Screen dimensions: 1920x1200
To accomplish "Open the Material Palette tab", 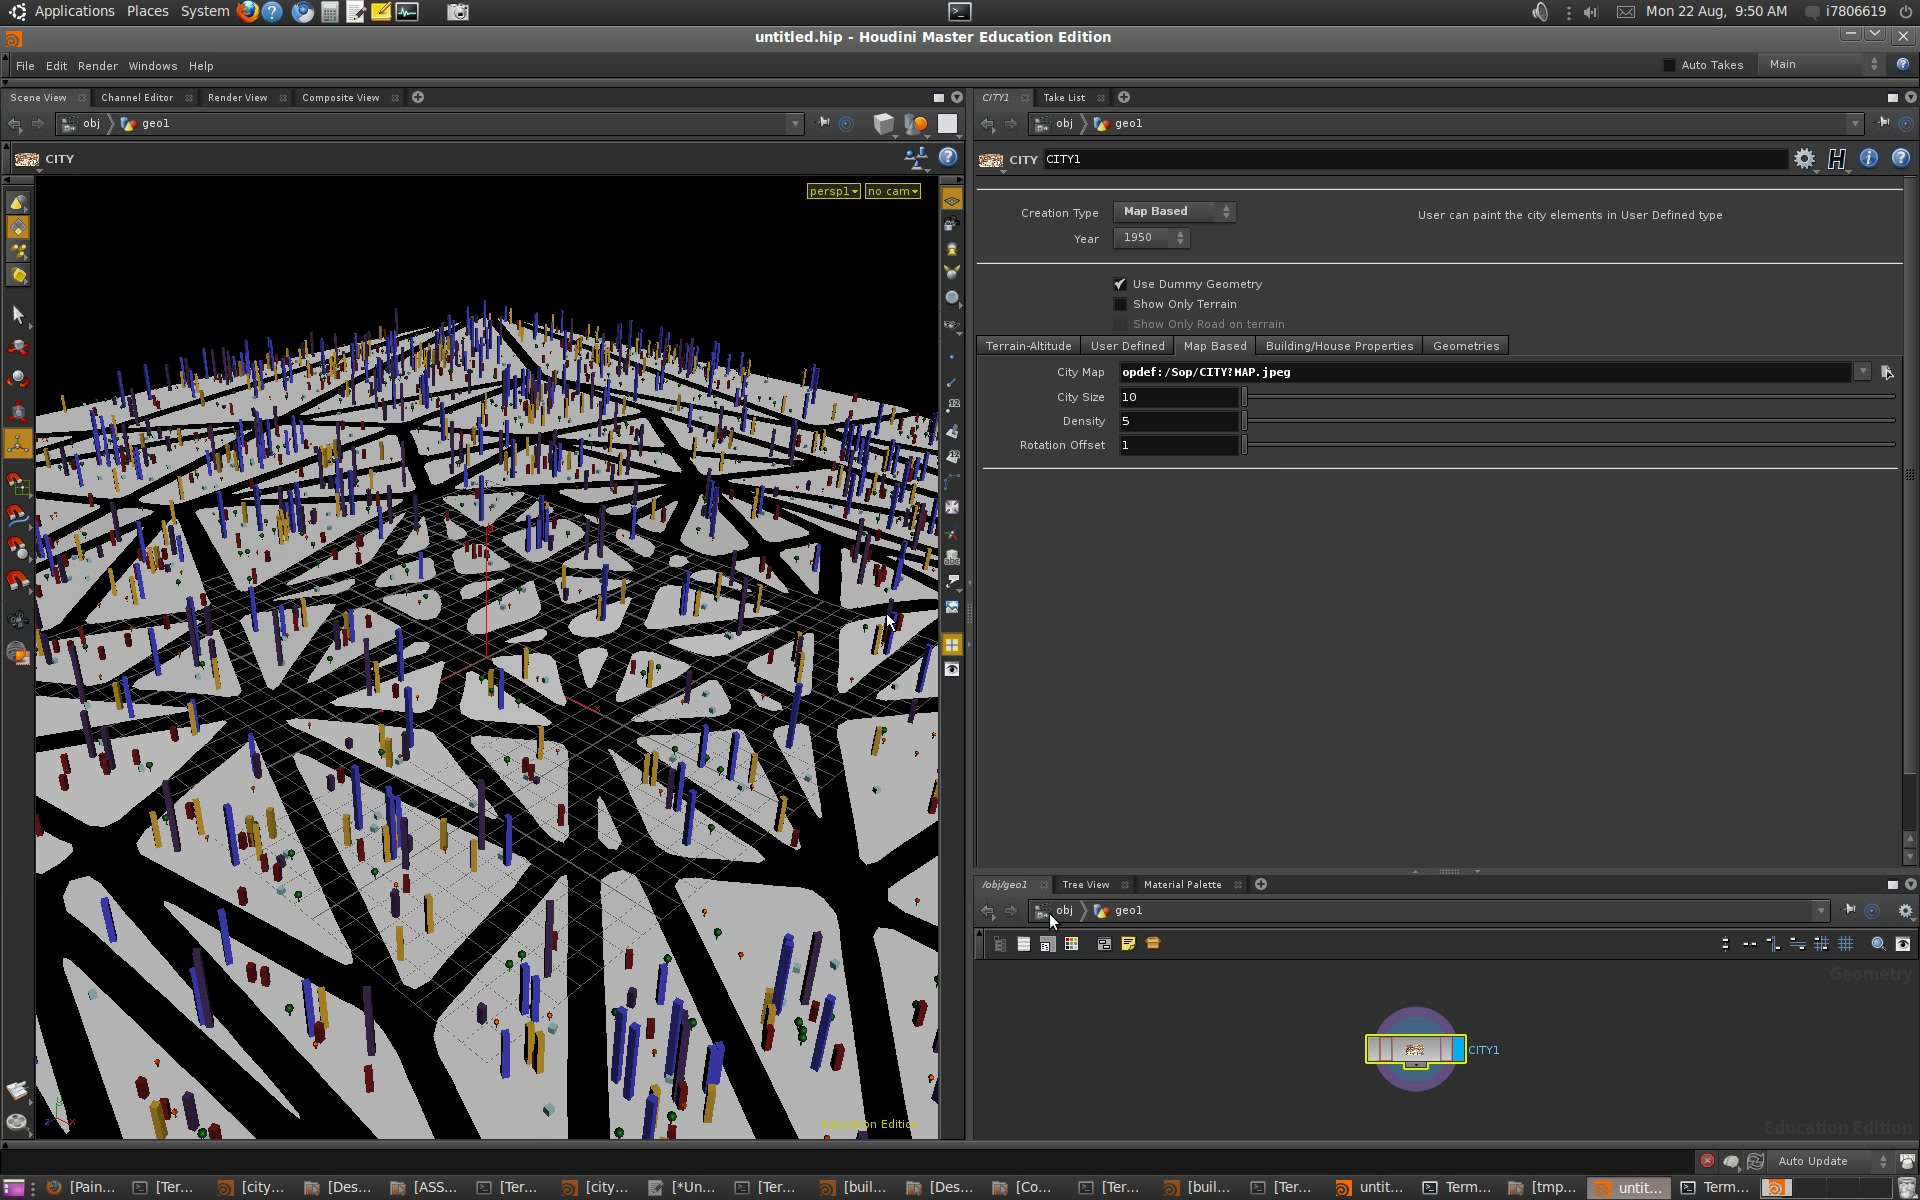I will tap(1182, 885).
